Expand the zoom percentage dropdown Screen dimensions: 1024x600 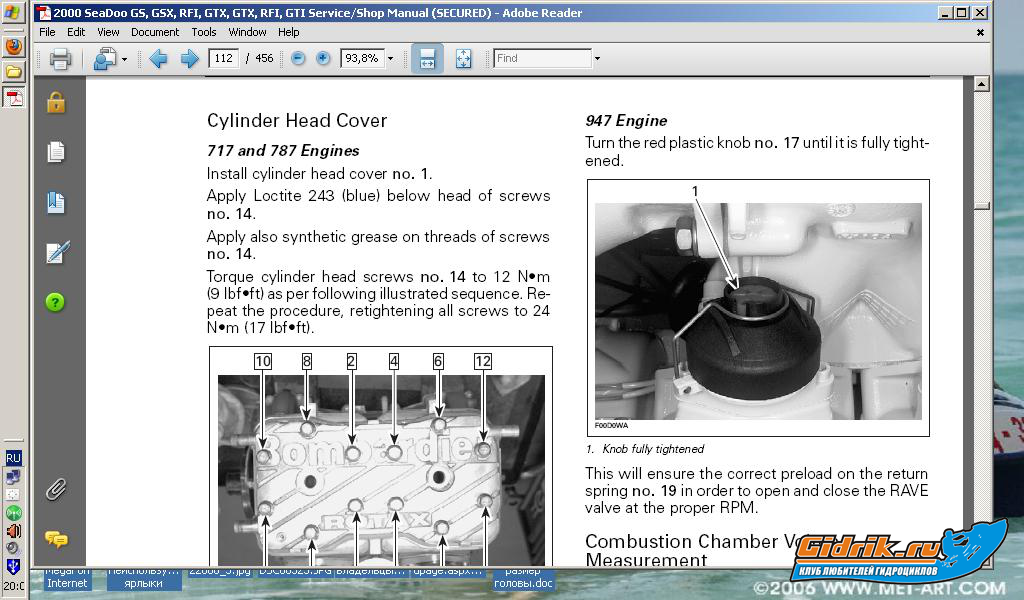click(389, 59)
